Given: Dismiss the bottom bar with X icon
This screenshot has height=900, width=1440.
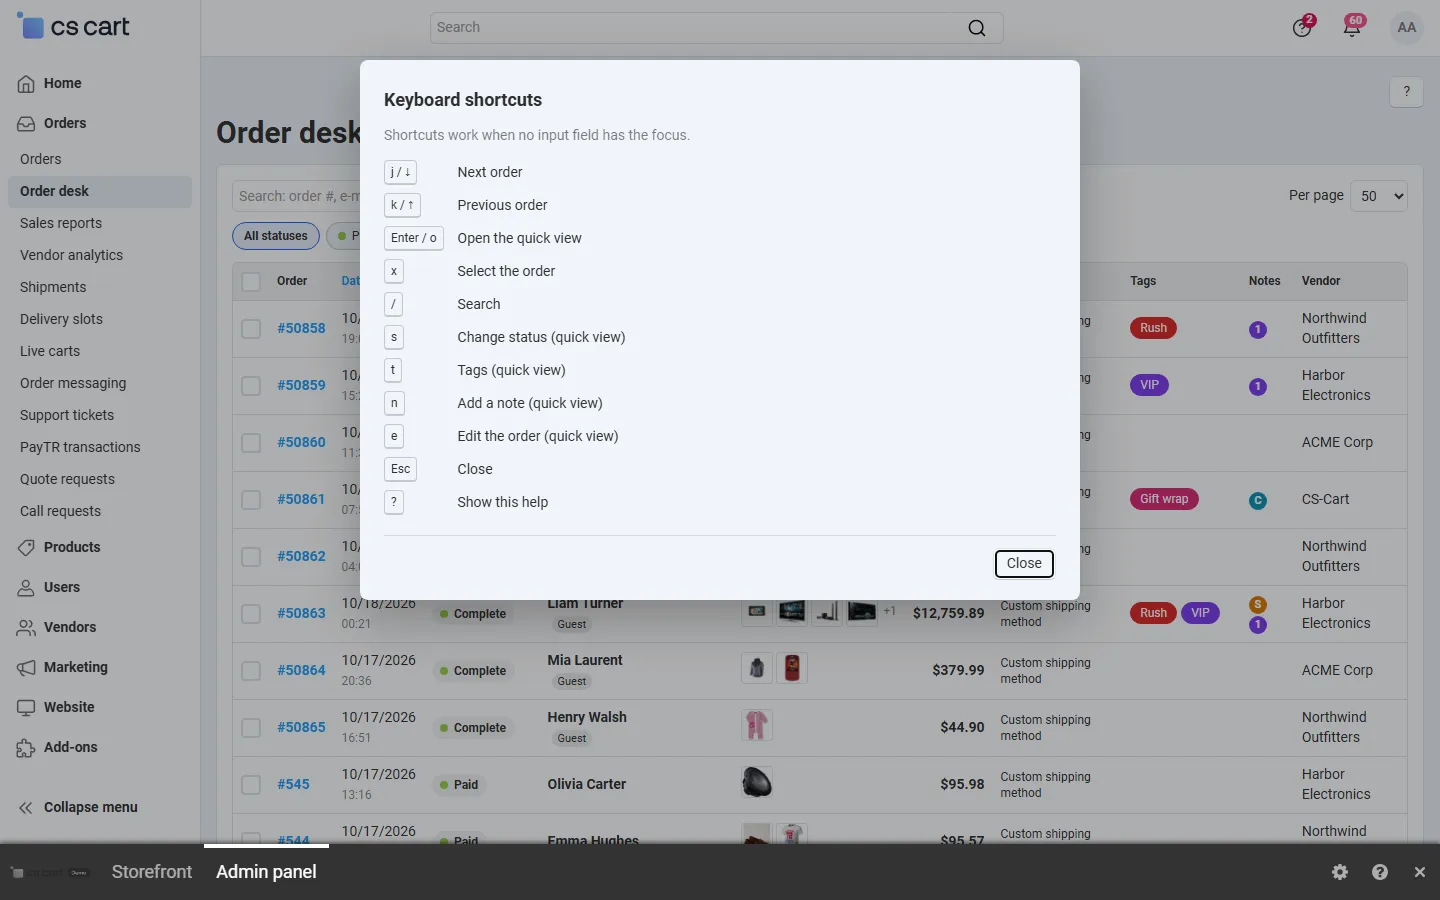Looking at the screenshot, I should 1420,872.
